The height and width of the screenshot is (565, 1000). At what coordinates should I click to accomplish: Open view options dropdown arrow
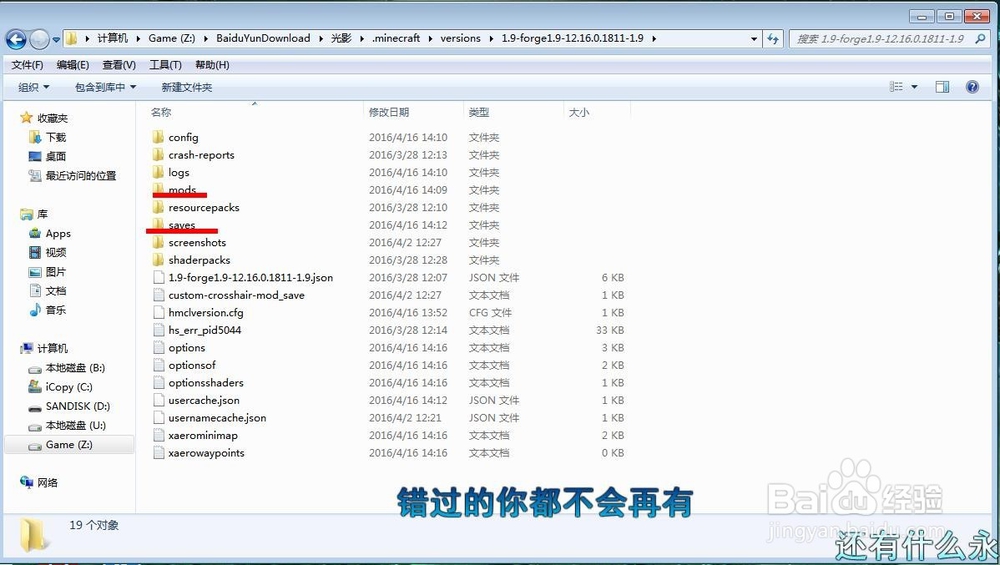(914, 87)
